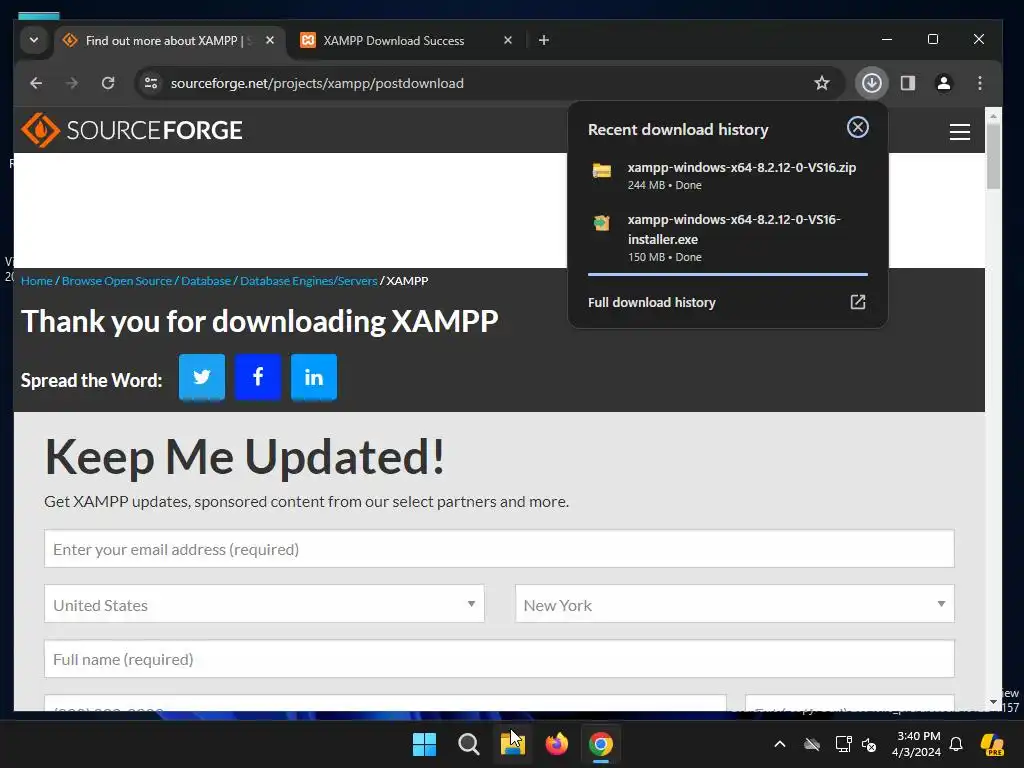This screenshot has width=1024, height=768.
Task: Open the Chrome profile menu
Action: point(944,83)
